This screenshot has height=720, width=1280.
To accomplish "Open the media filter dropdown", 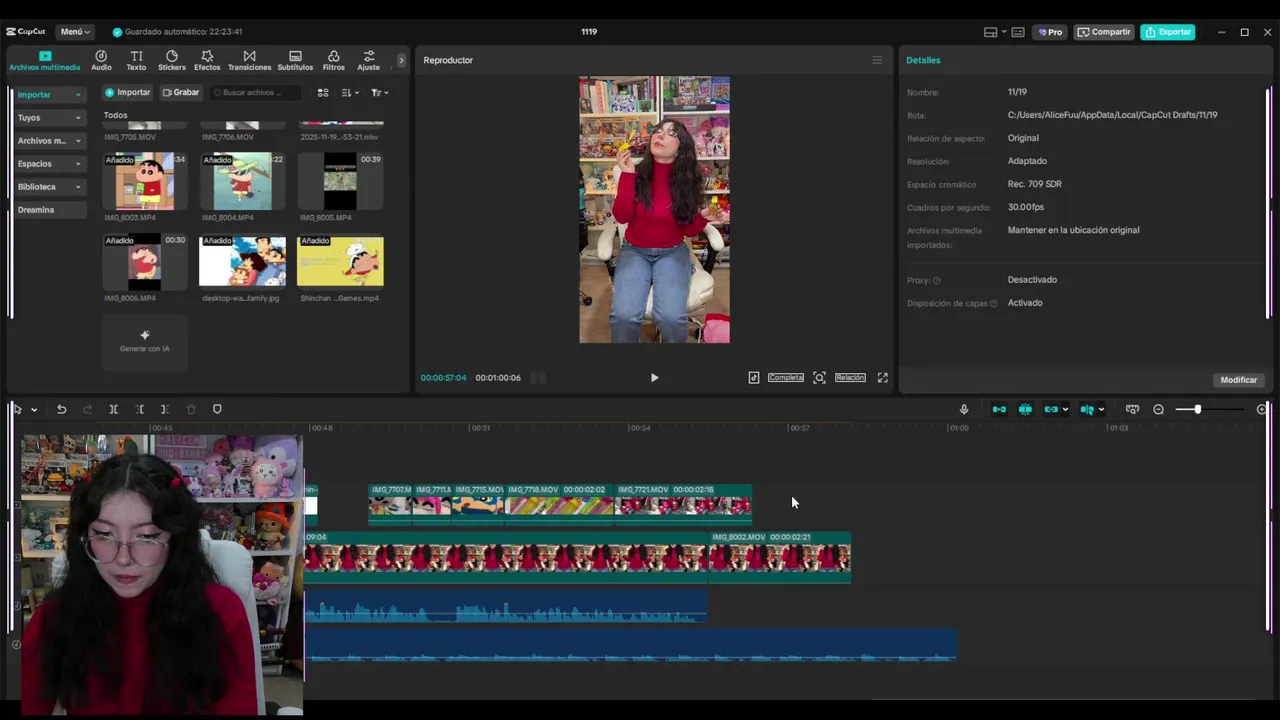I will [379, 93].
